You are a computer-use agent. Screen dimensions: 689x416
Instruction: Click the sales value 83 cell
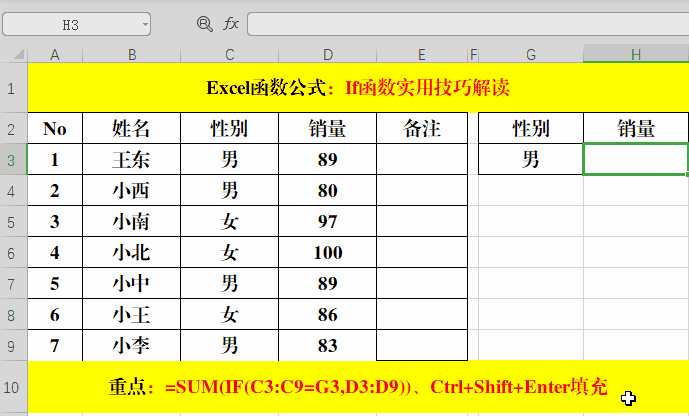coord(327,346)
